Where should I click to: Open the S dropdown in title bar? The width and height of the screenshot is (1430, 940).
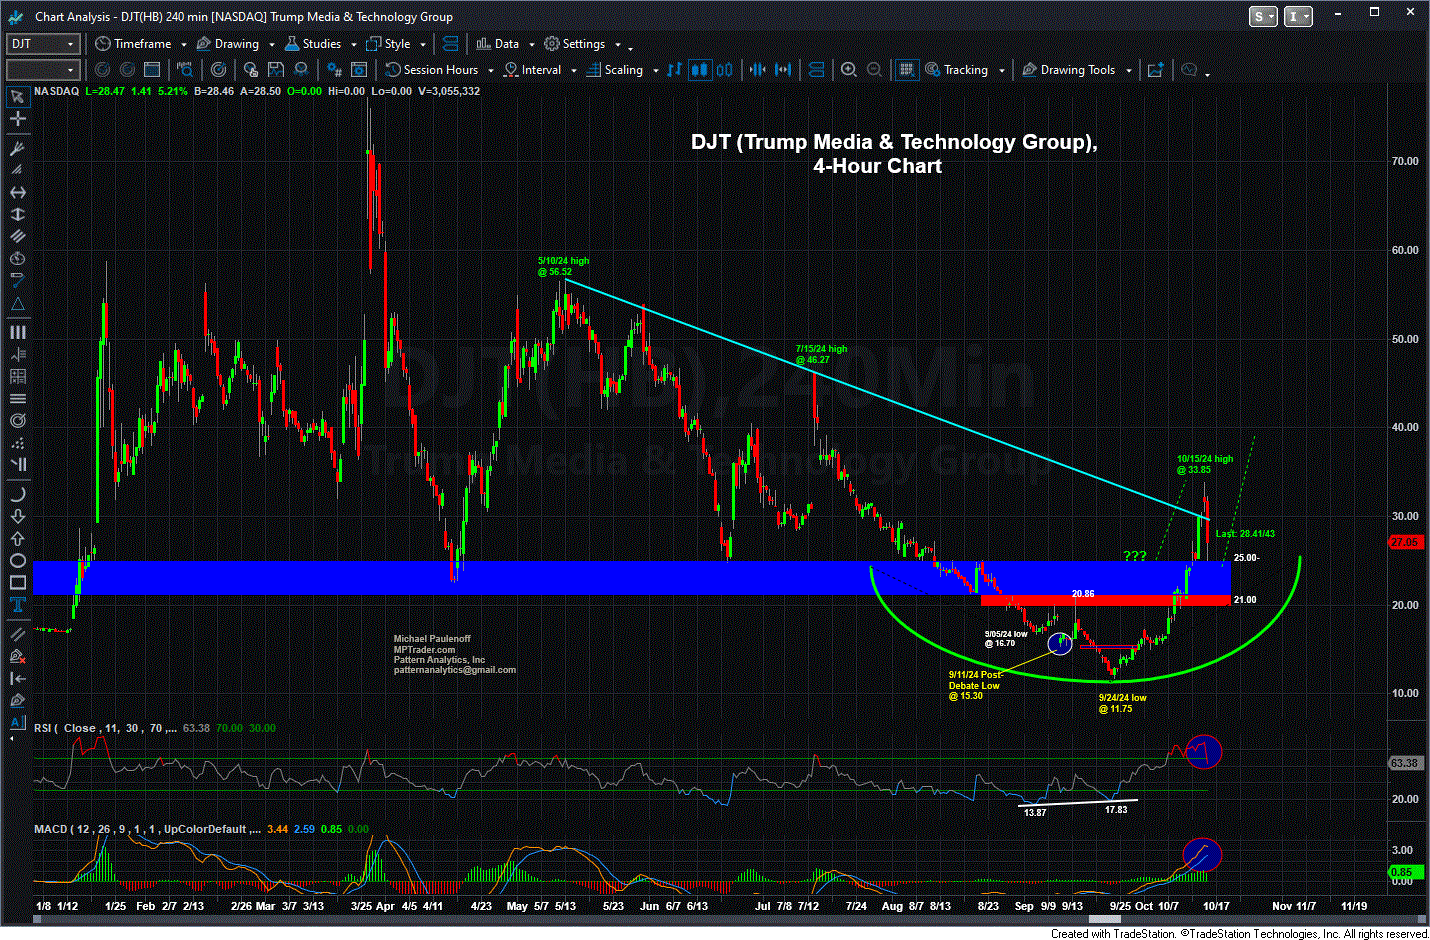coord(1263,16)
